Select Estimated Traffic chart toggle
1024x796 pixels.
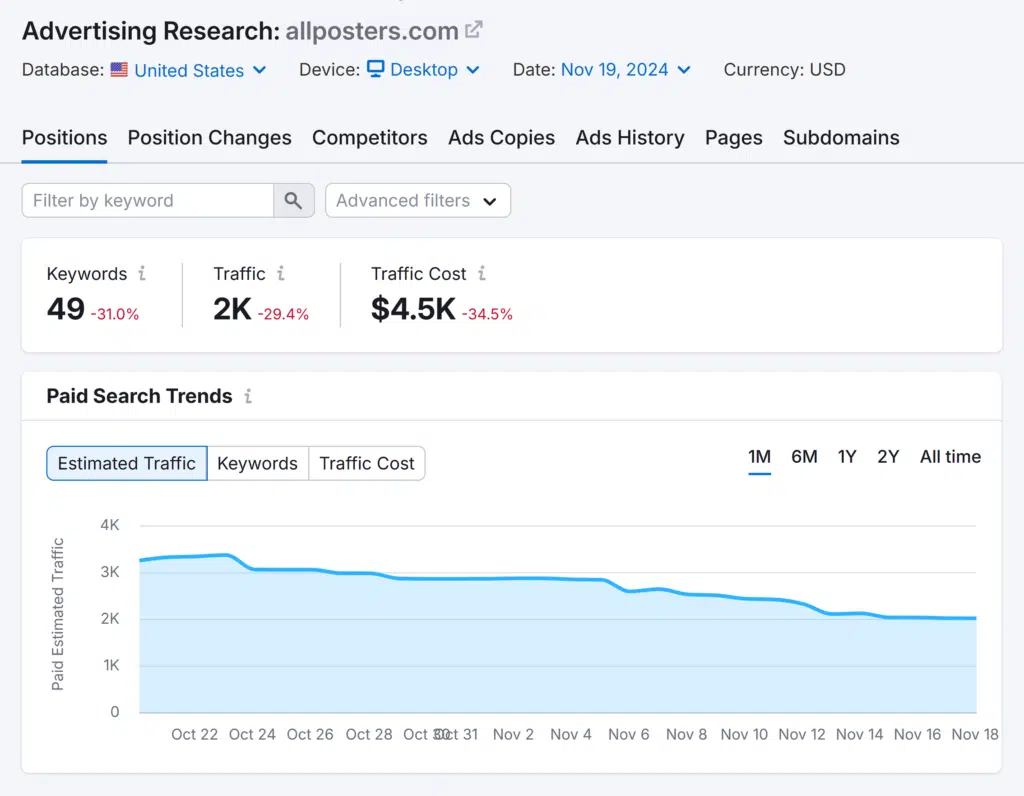pyautogui.click(x=127, y=463)
